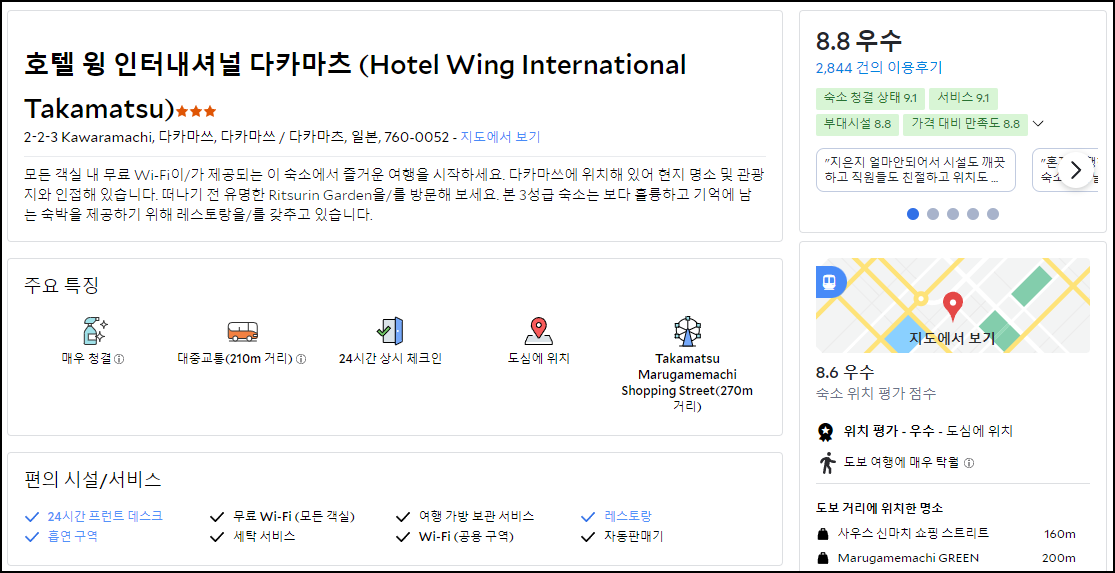This screenshot has width=1115, height=573.
Task: Click the checkmark beside 무료 Wi-Fi (모든 객실)
Action: point(218,516)
